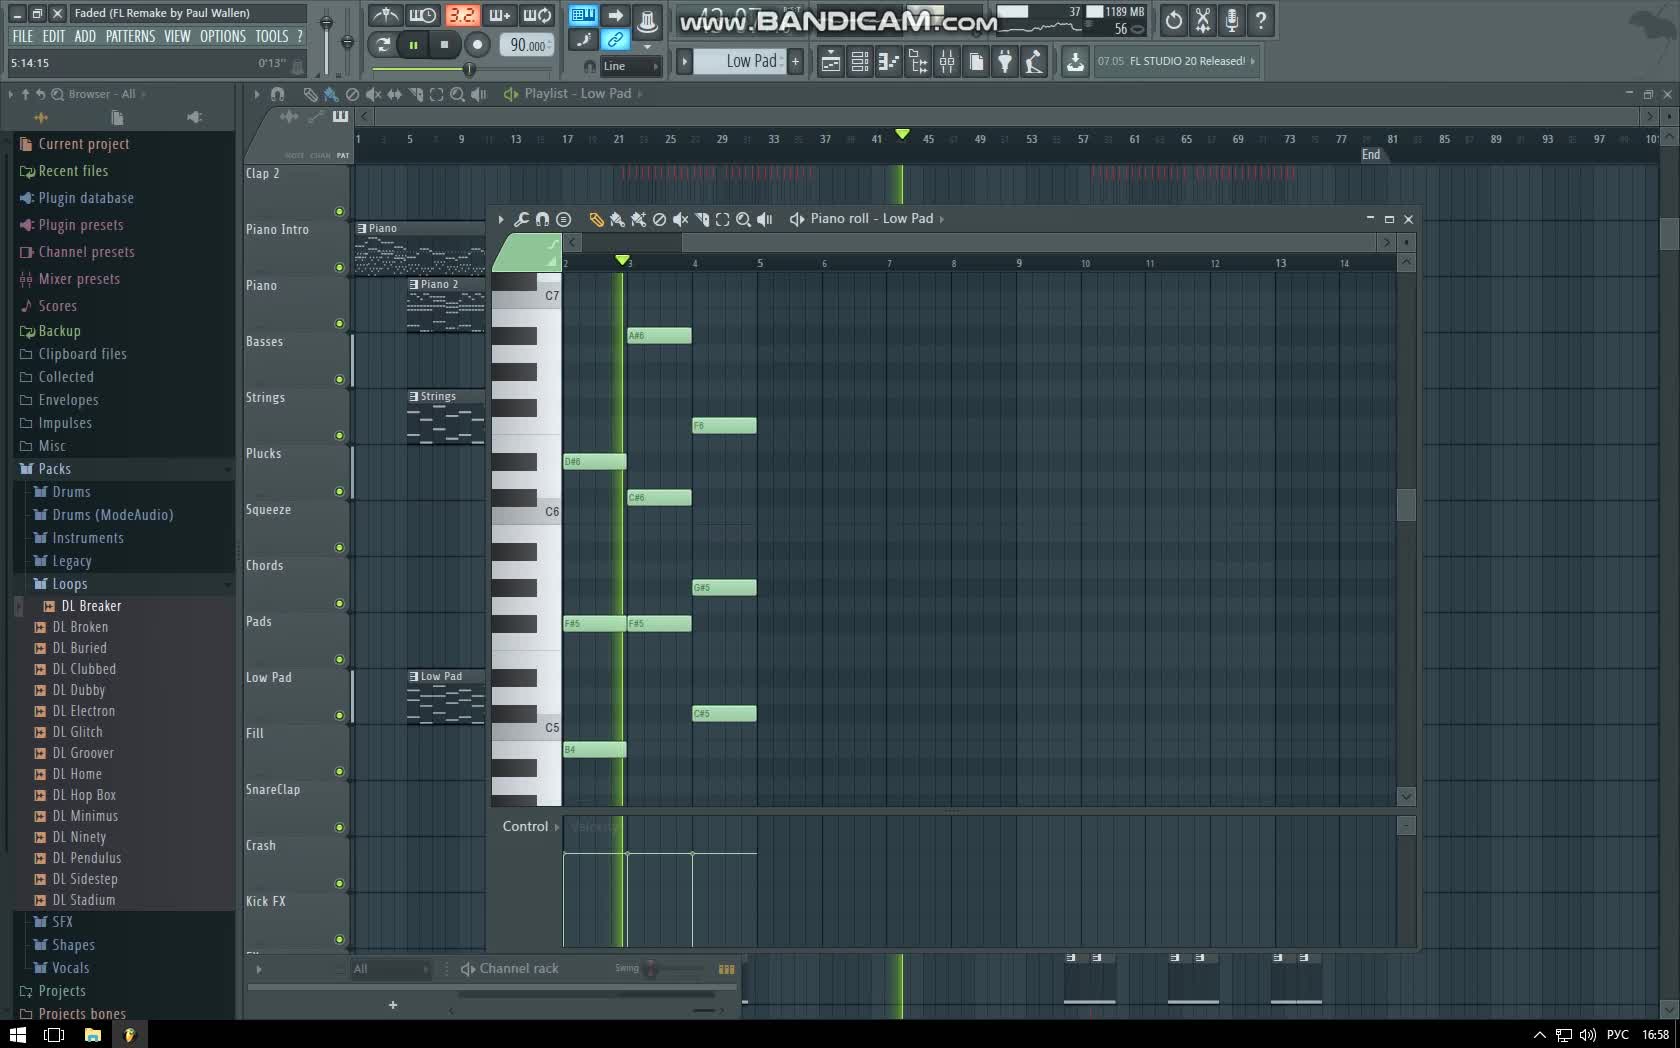This screenshot has width=1680, height=1048.
Task: Expand the Projects folder in the browser
Action: coord(62,991)
